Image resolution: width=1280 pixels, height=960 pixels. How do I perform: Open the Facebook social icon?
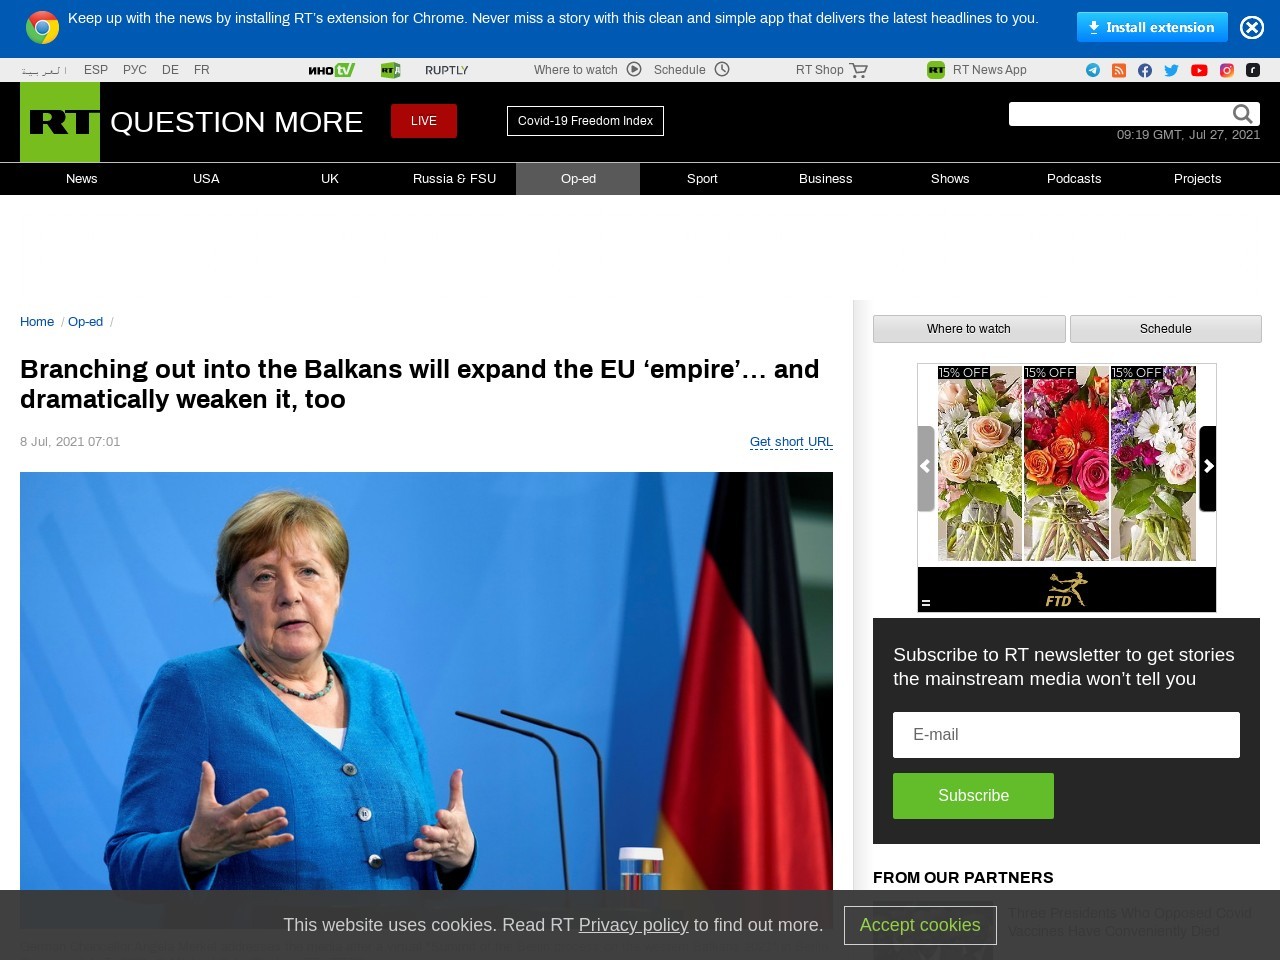(1145, 70)
